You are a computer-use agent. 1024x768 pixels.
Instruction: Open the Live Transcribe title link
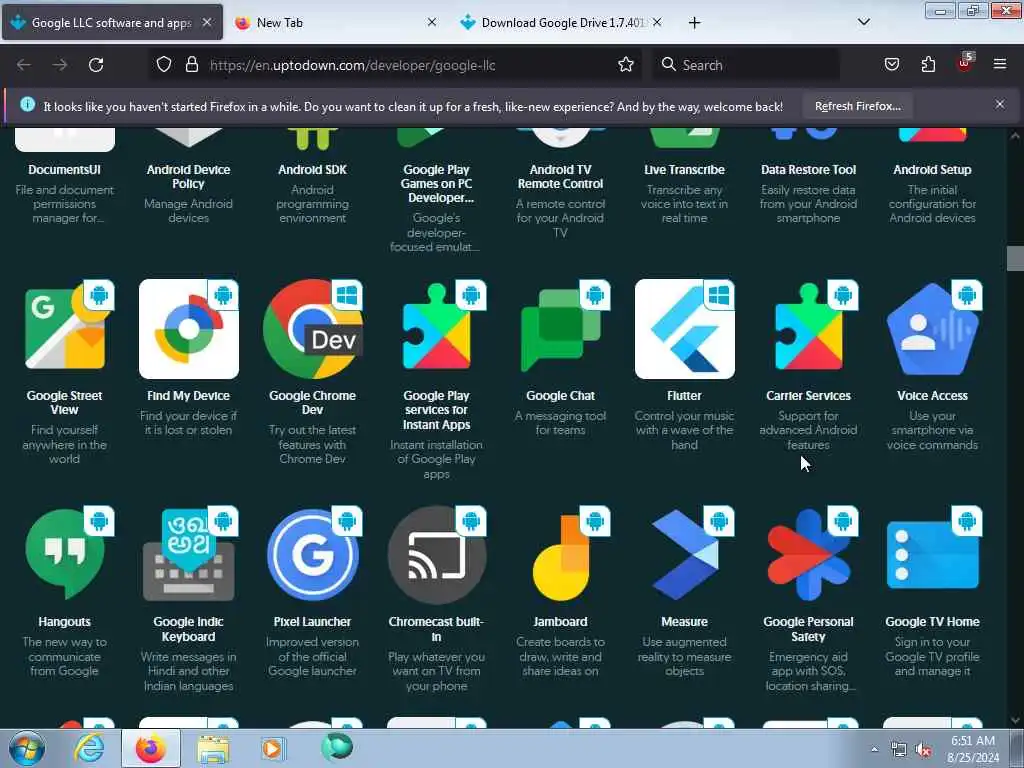[684, 170]
